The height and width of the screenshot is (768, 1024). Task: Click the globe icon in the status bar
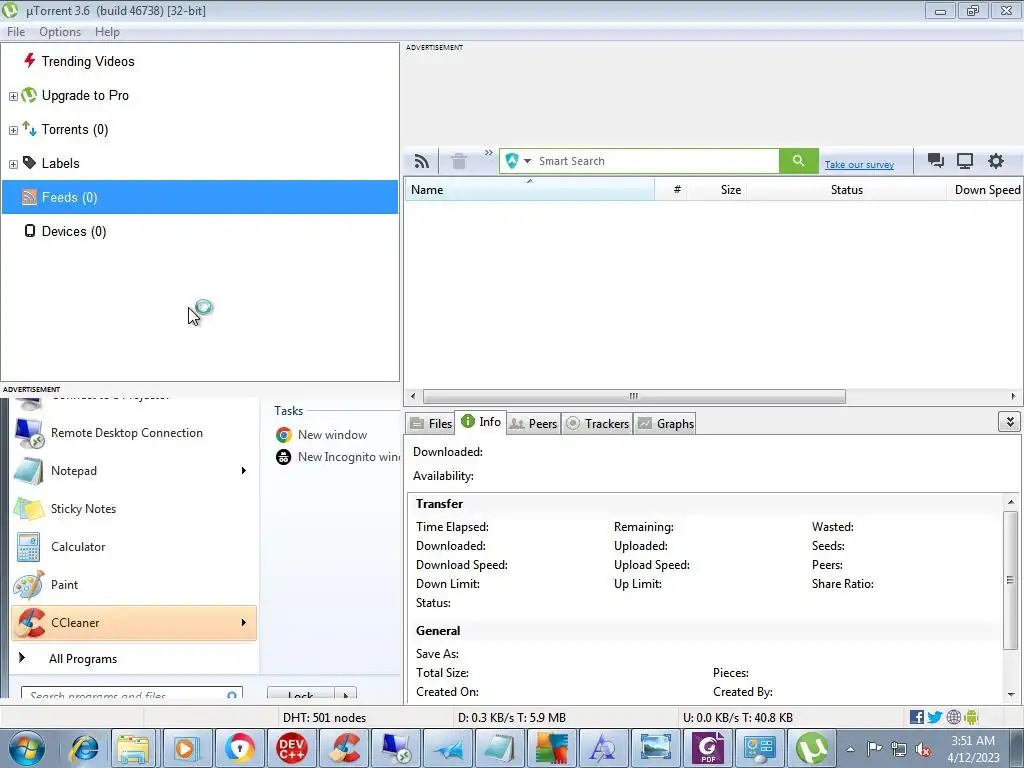[x=953, y=717]
